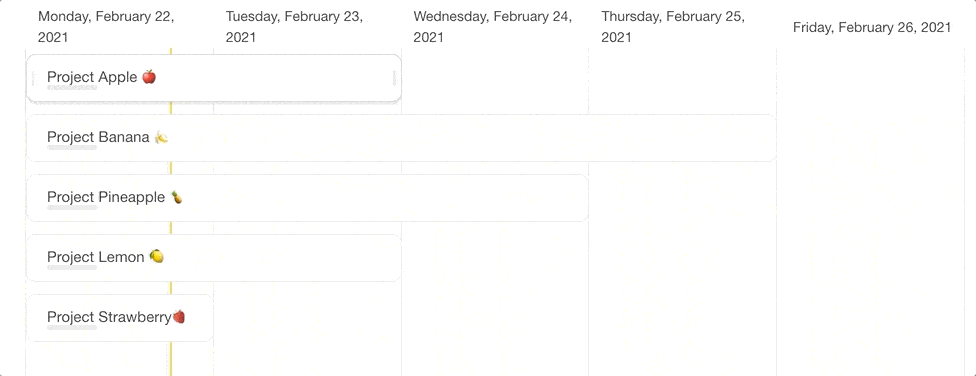Screen dimensions: 976x376
Task: Select the Project Strawberry card
Action: [120, 318]
